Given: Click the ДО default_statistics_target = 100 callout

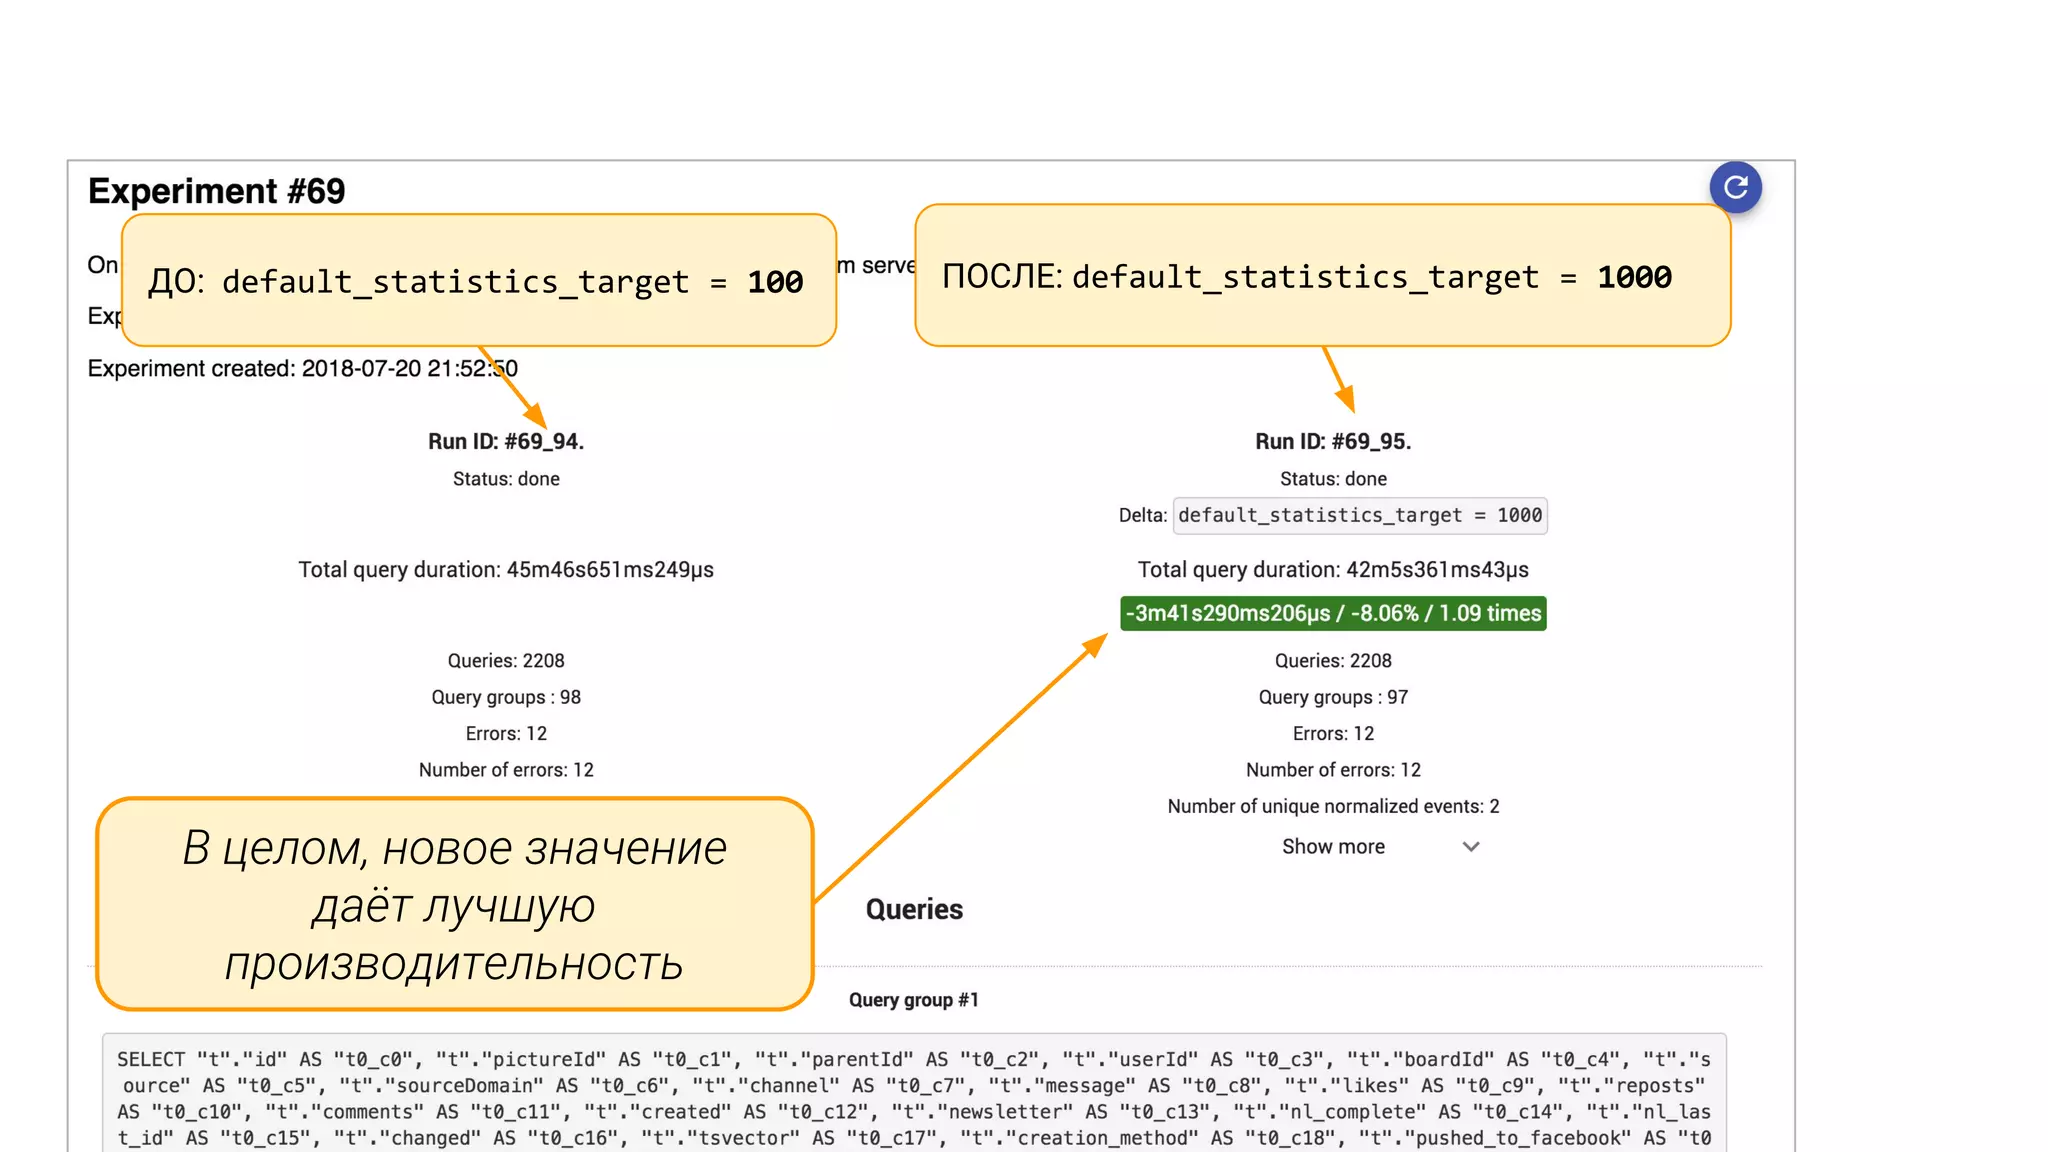Looking at the screenshot, I should (x=477, y=281).
